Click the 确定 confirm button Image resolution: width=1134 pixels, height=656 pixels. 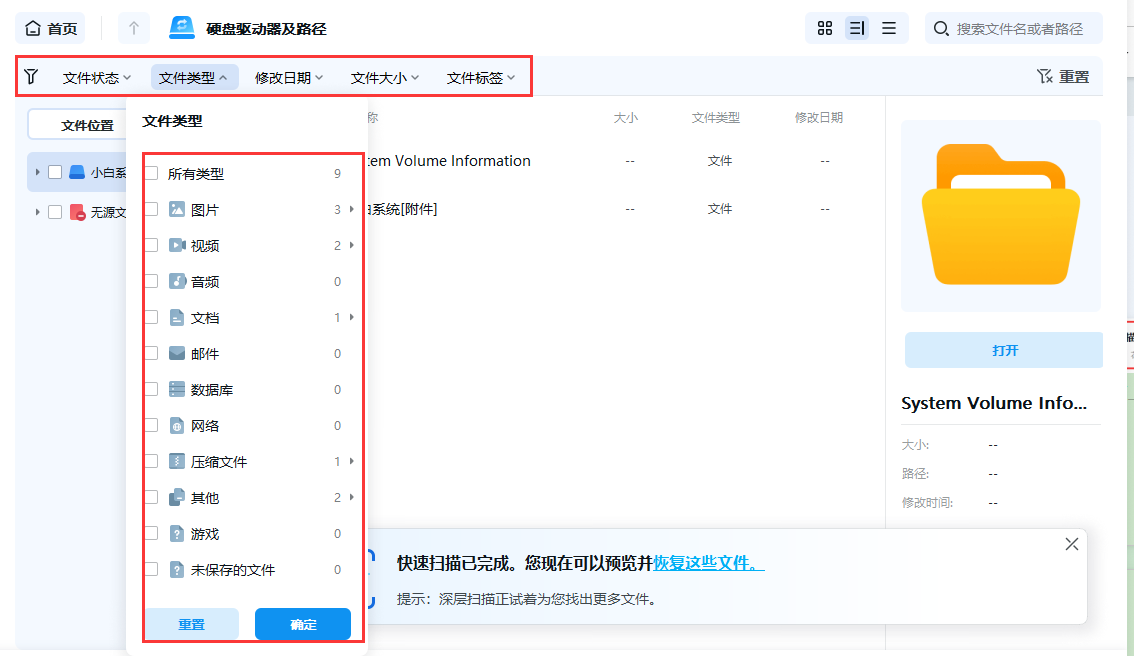pyautogui.click(x=302, y=624)
